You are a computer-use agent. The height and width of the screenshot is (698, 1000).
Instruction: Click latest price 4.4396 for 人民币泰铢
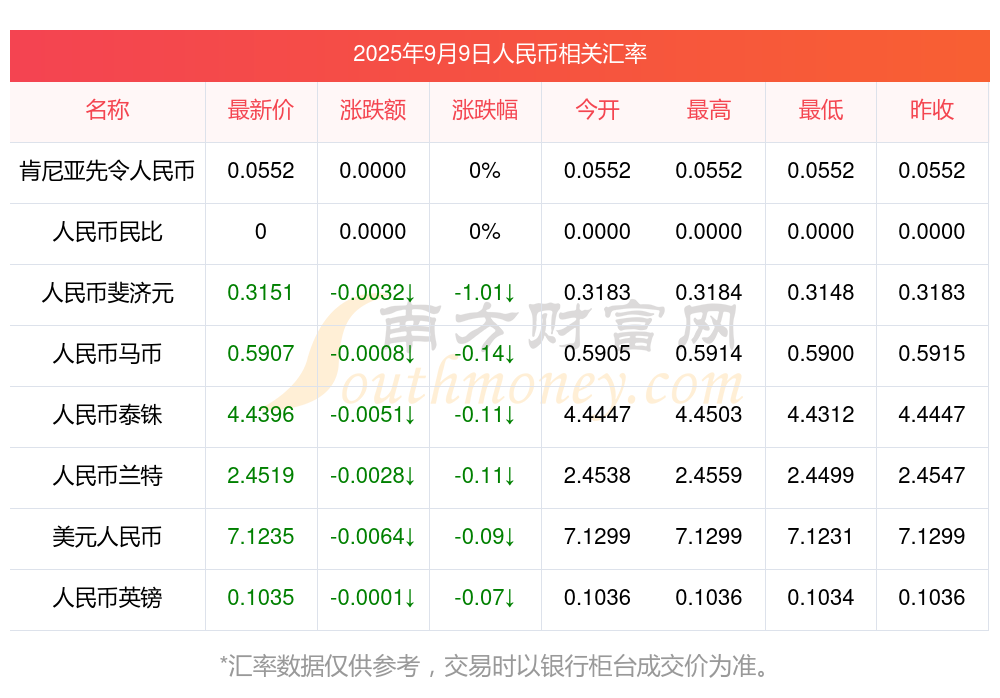pyautogui.click(x=261, y=414)
